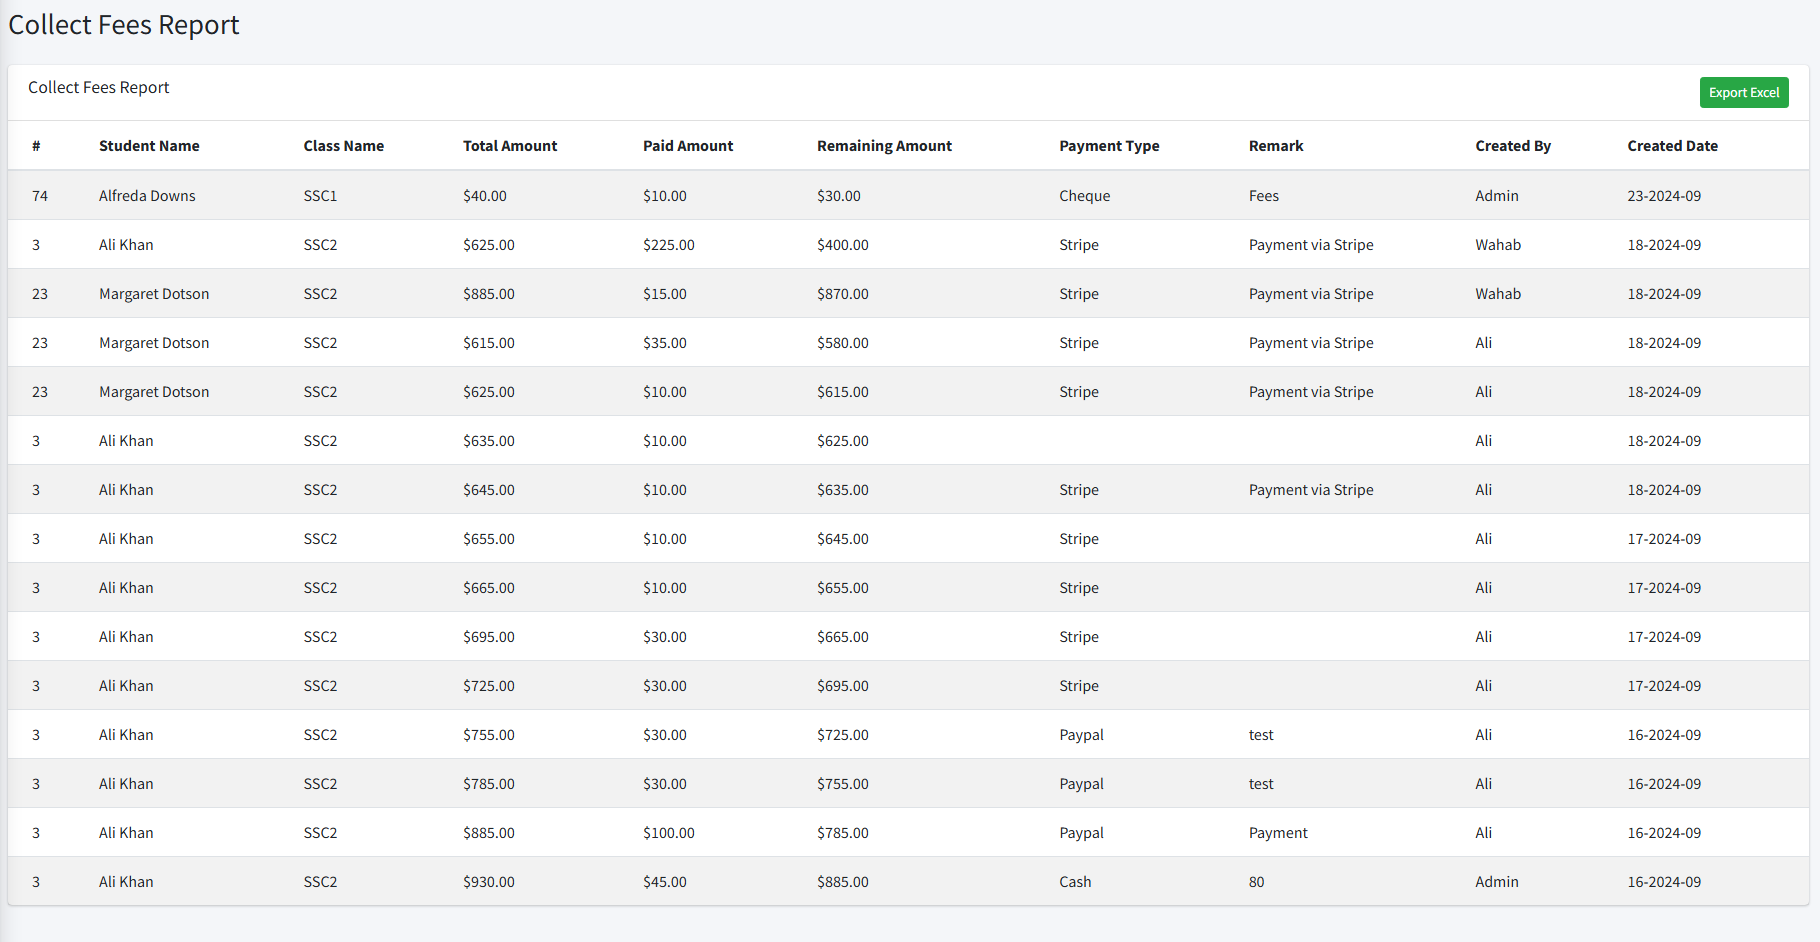Select the Total Amount column header
This screenshot has width=1820, height=942.
[x=510, y=146]
